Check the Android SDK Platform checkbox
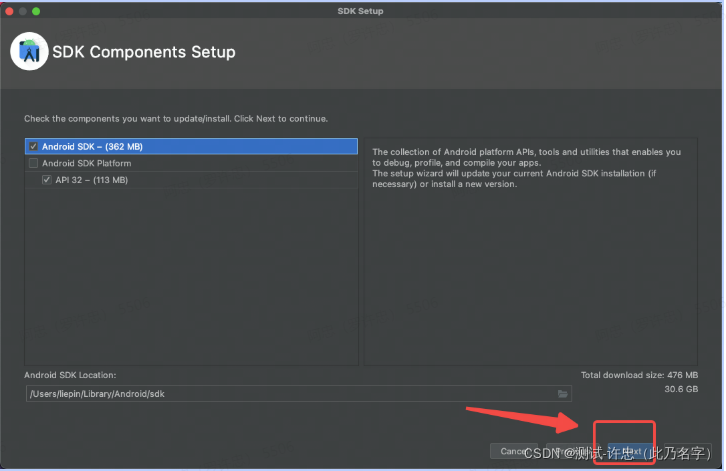Screen dimensions: 726x471 (33, 163)
